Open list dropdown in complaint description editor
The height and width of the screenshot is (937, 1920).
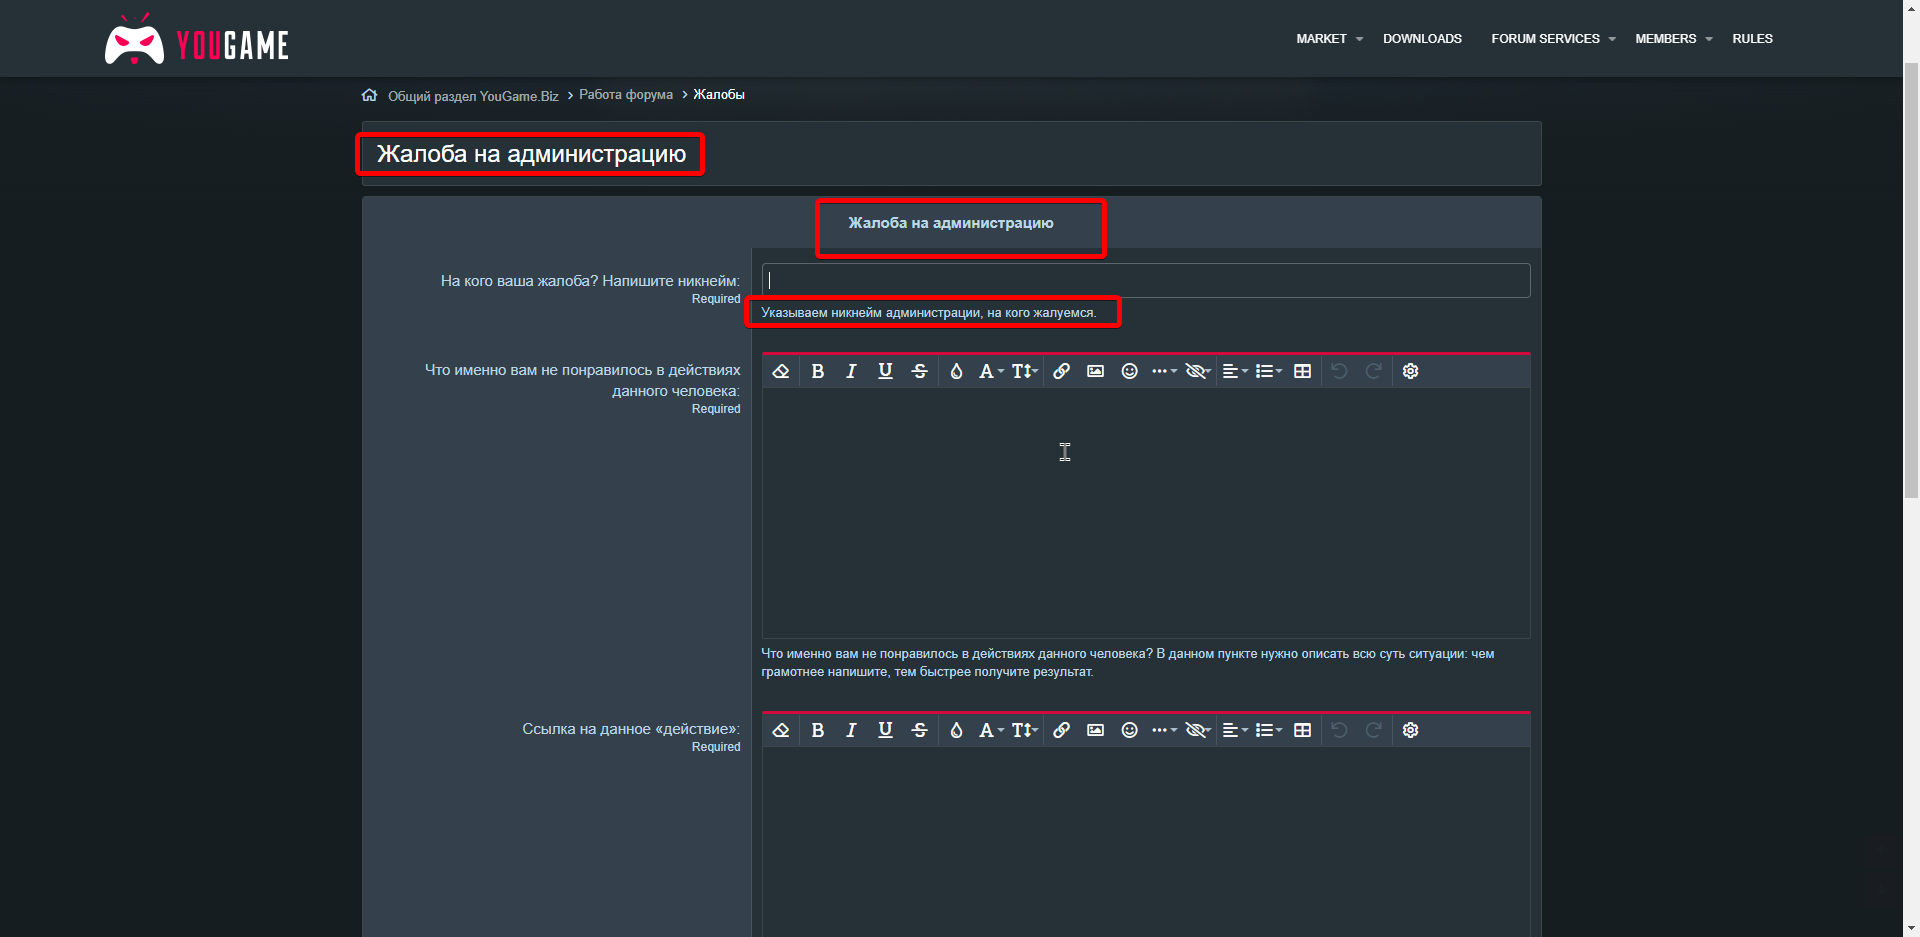(1269, 371)
